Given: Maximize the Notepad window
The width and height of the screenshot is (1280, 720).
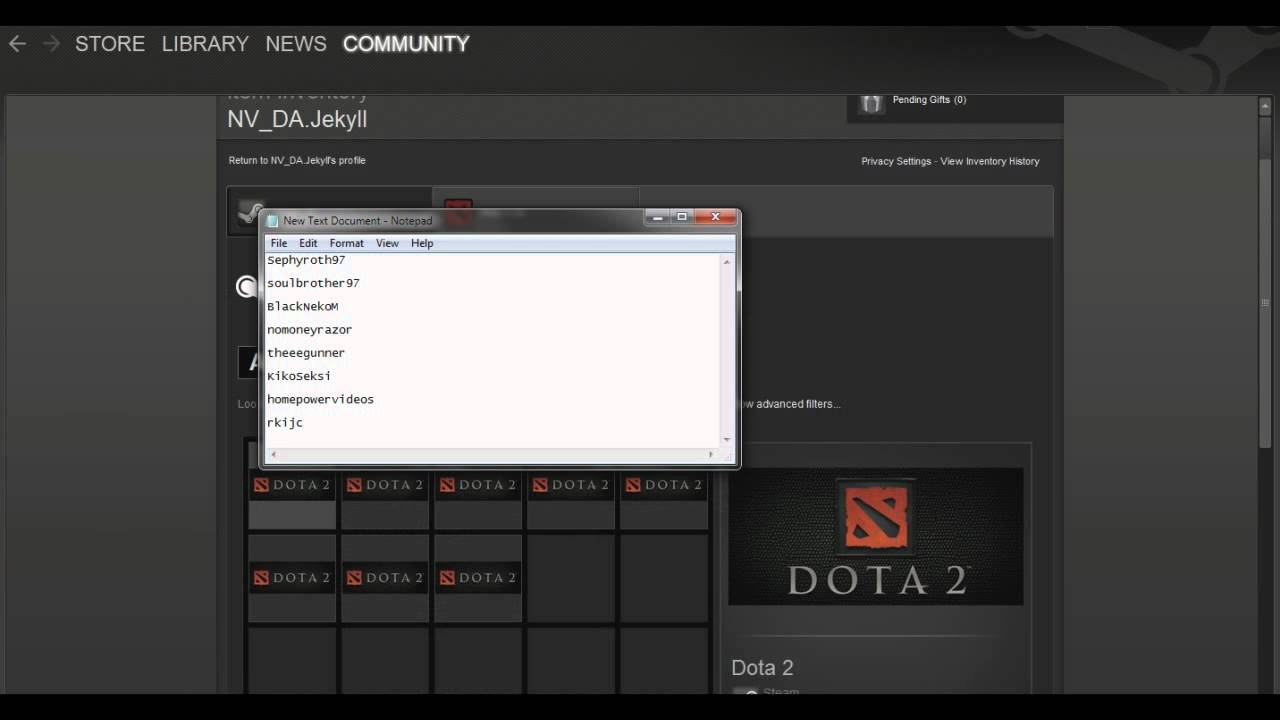Looking at the screenshot, I should (682, 217).
